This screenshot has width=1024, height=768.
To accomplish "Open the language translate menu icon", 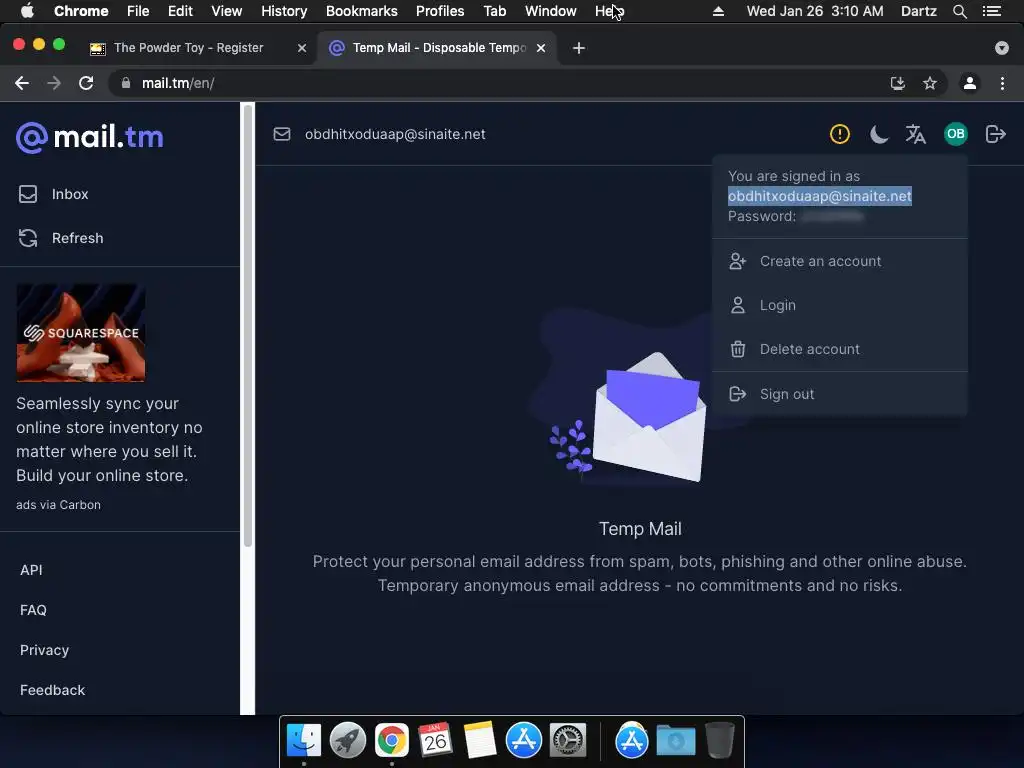I will [916, 134].
